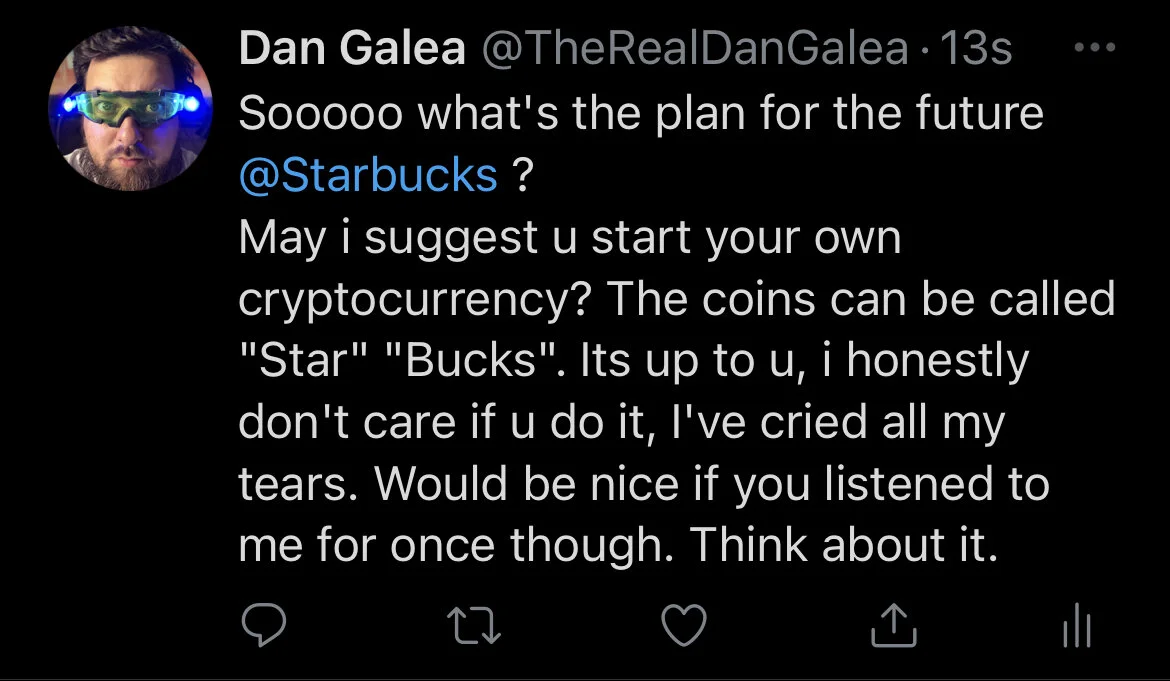1170x681 pixels.
Task: Click the display name Dan Galea
Action: click(352, 48)
